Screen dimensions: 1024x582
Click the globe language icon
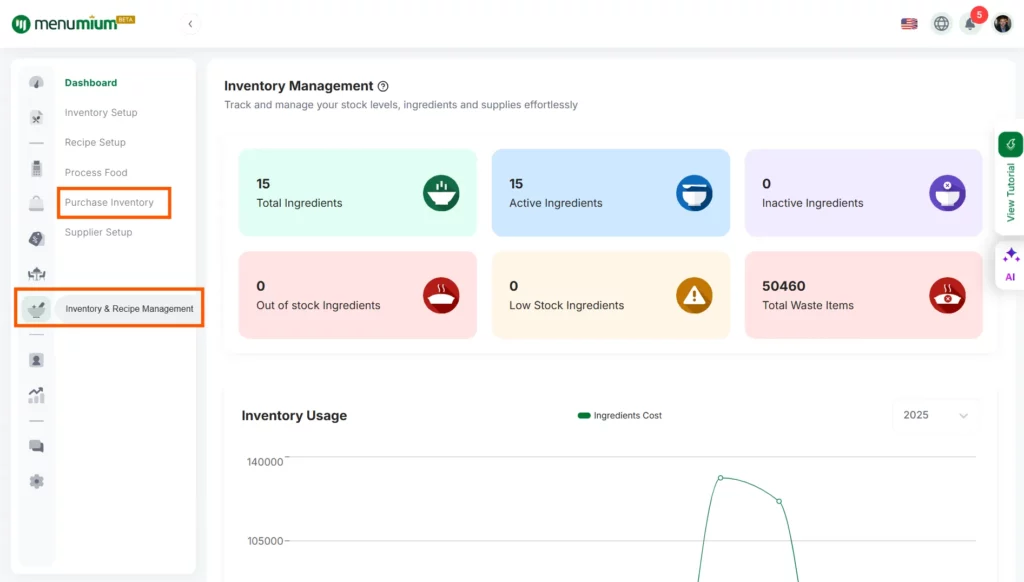pyautogui.click(x=941, y=24)
